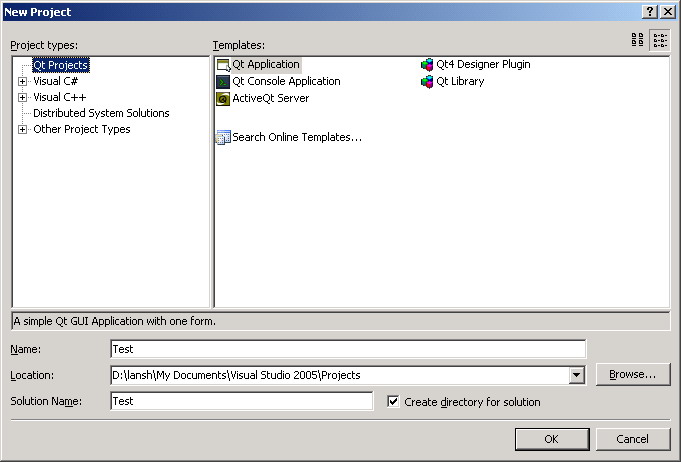Click the Qt4 Designer Plugin icon
Image resolution: width=681 pixels, height=462 pixels.
(x=427, y=65)
